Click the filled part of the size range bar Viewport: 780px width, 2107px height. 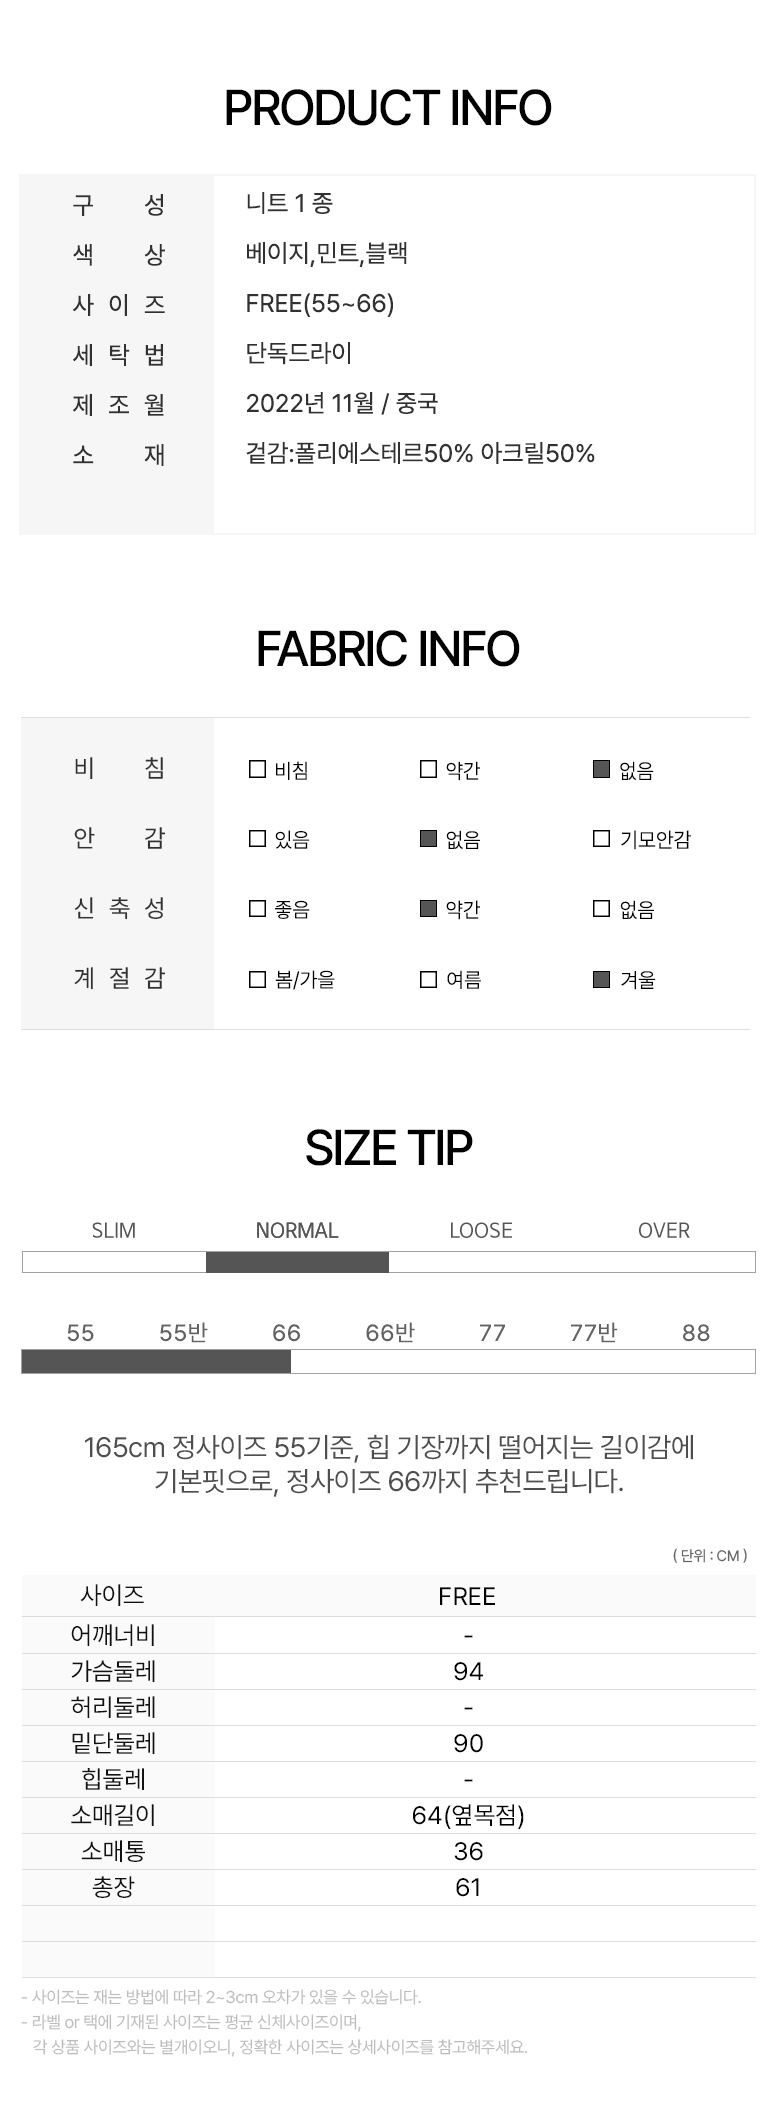pos(156,1361)
